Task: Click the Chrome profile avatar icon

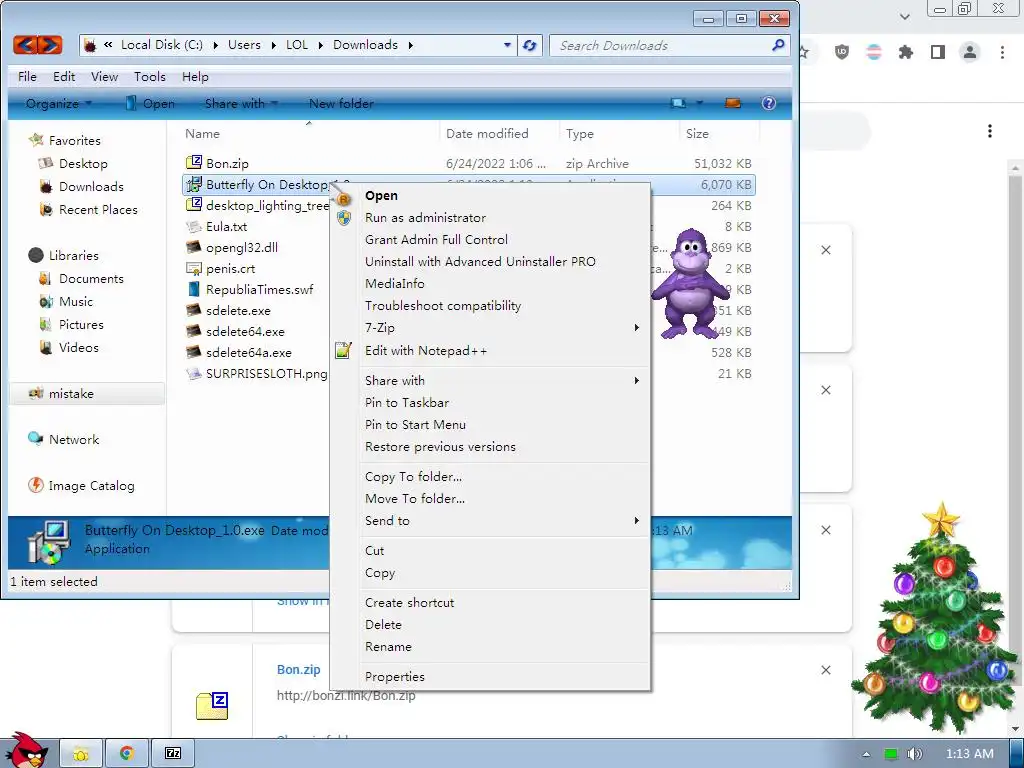Action: (x=970, y=52)
